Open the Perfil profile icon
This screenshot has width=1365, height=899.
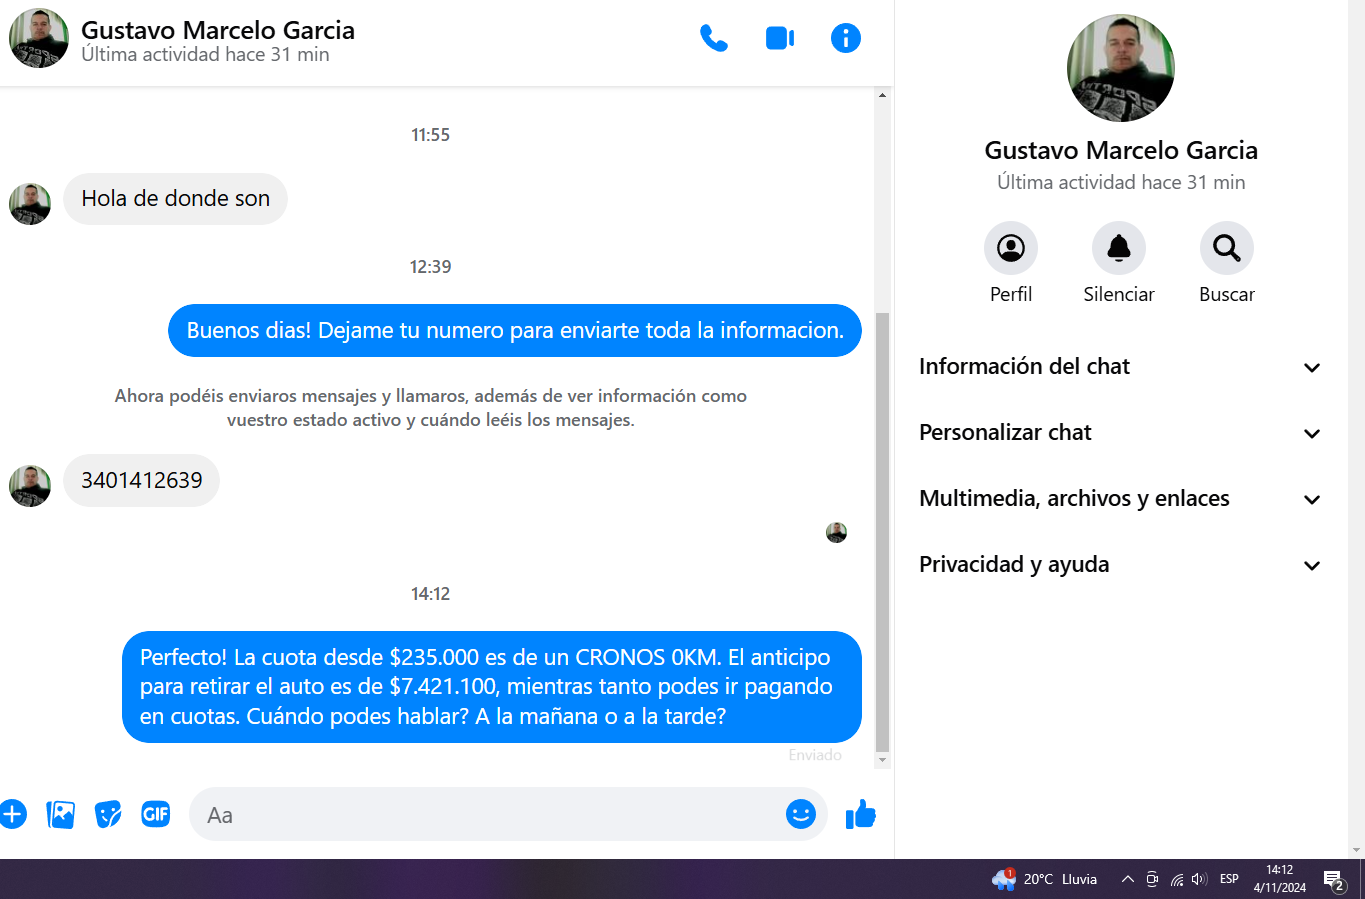1011,248
